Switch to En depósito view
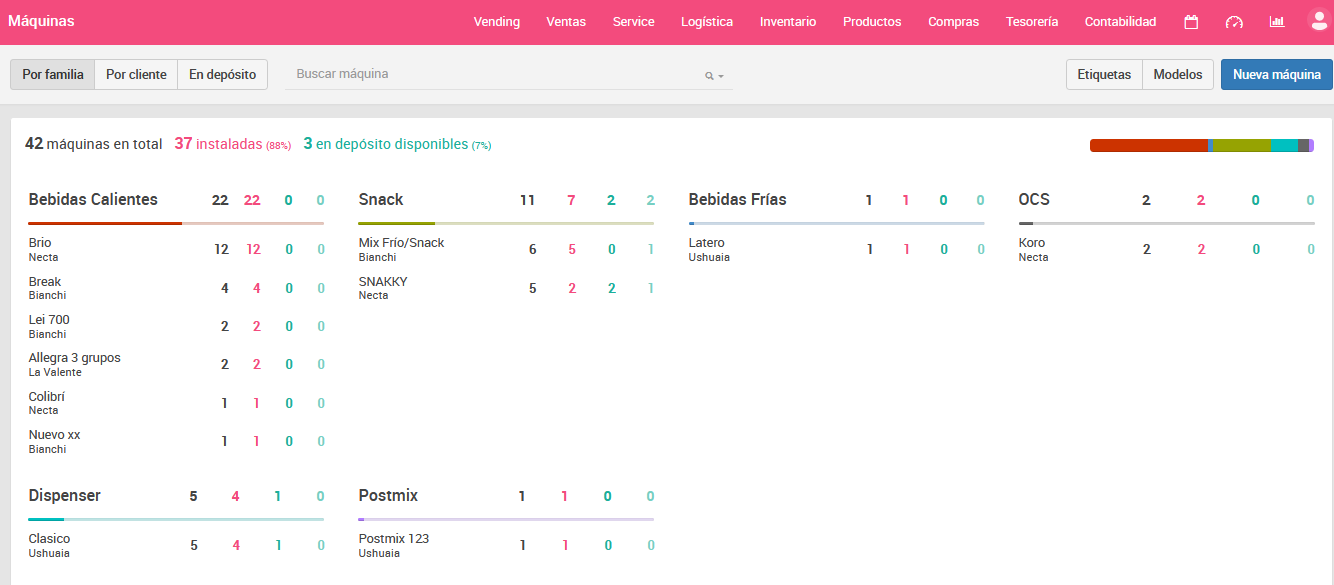 point(222,75)
